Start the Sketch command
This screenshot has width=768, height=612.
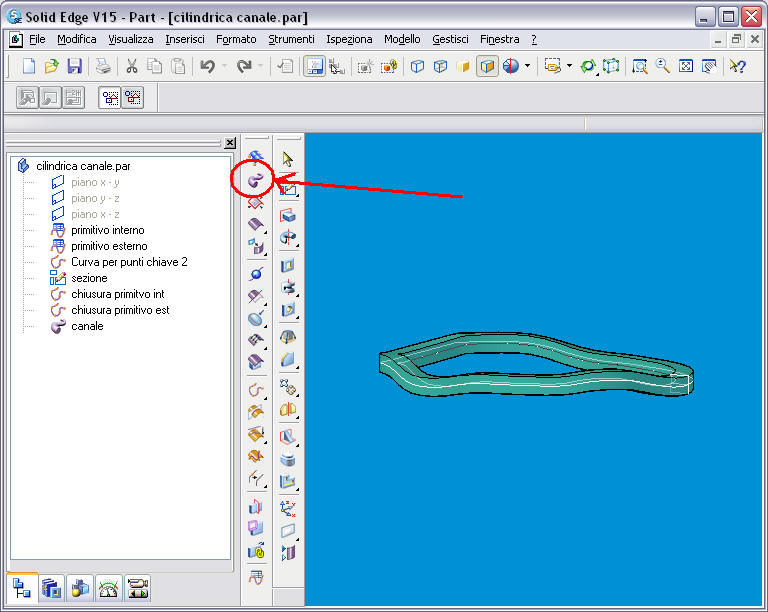click(288, 188)
